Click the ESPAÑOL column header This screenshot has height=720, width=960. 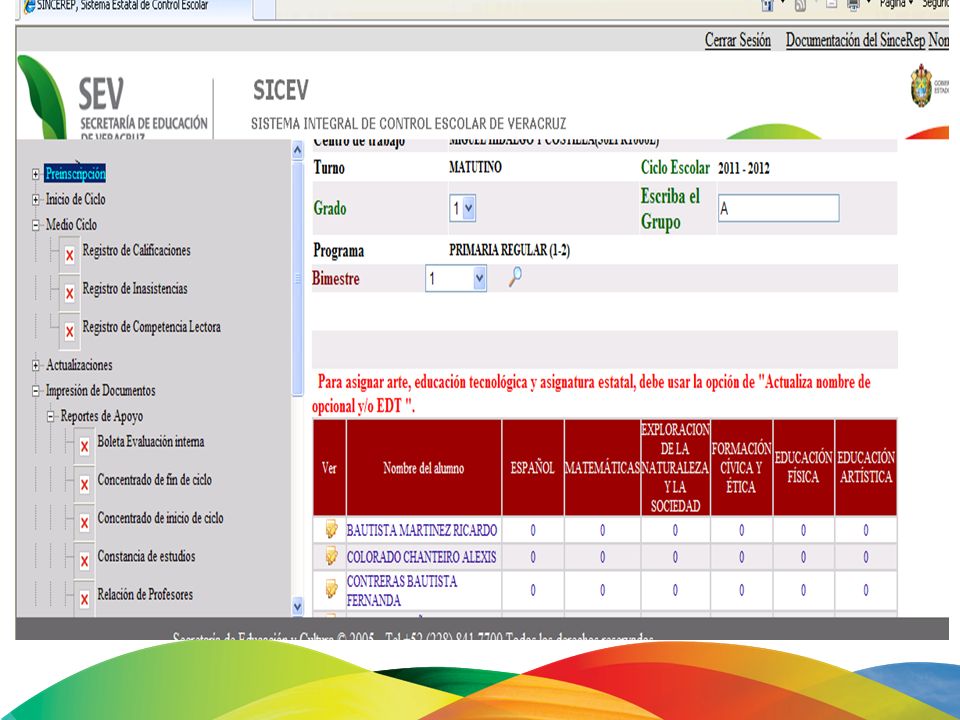point(533,468)
